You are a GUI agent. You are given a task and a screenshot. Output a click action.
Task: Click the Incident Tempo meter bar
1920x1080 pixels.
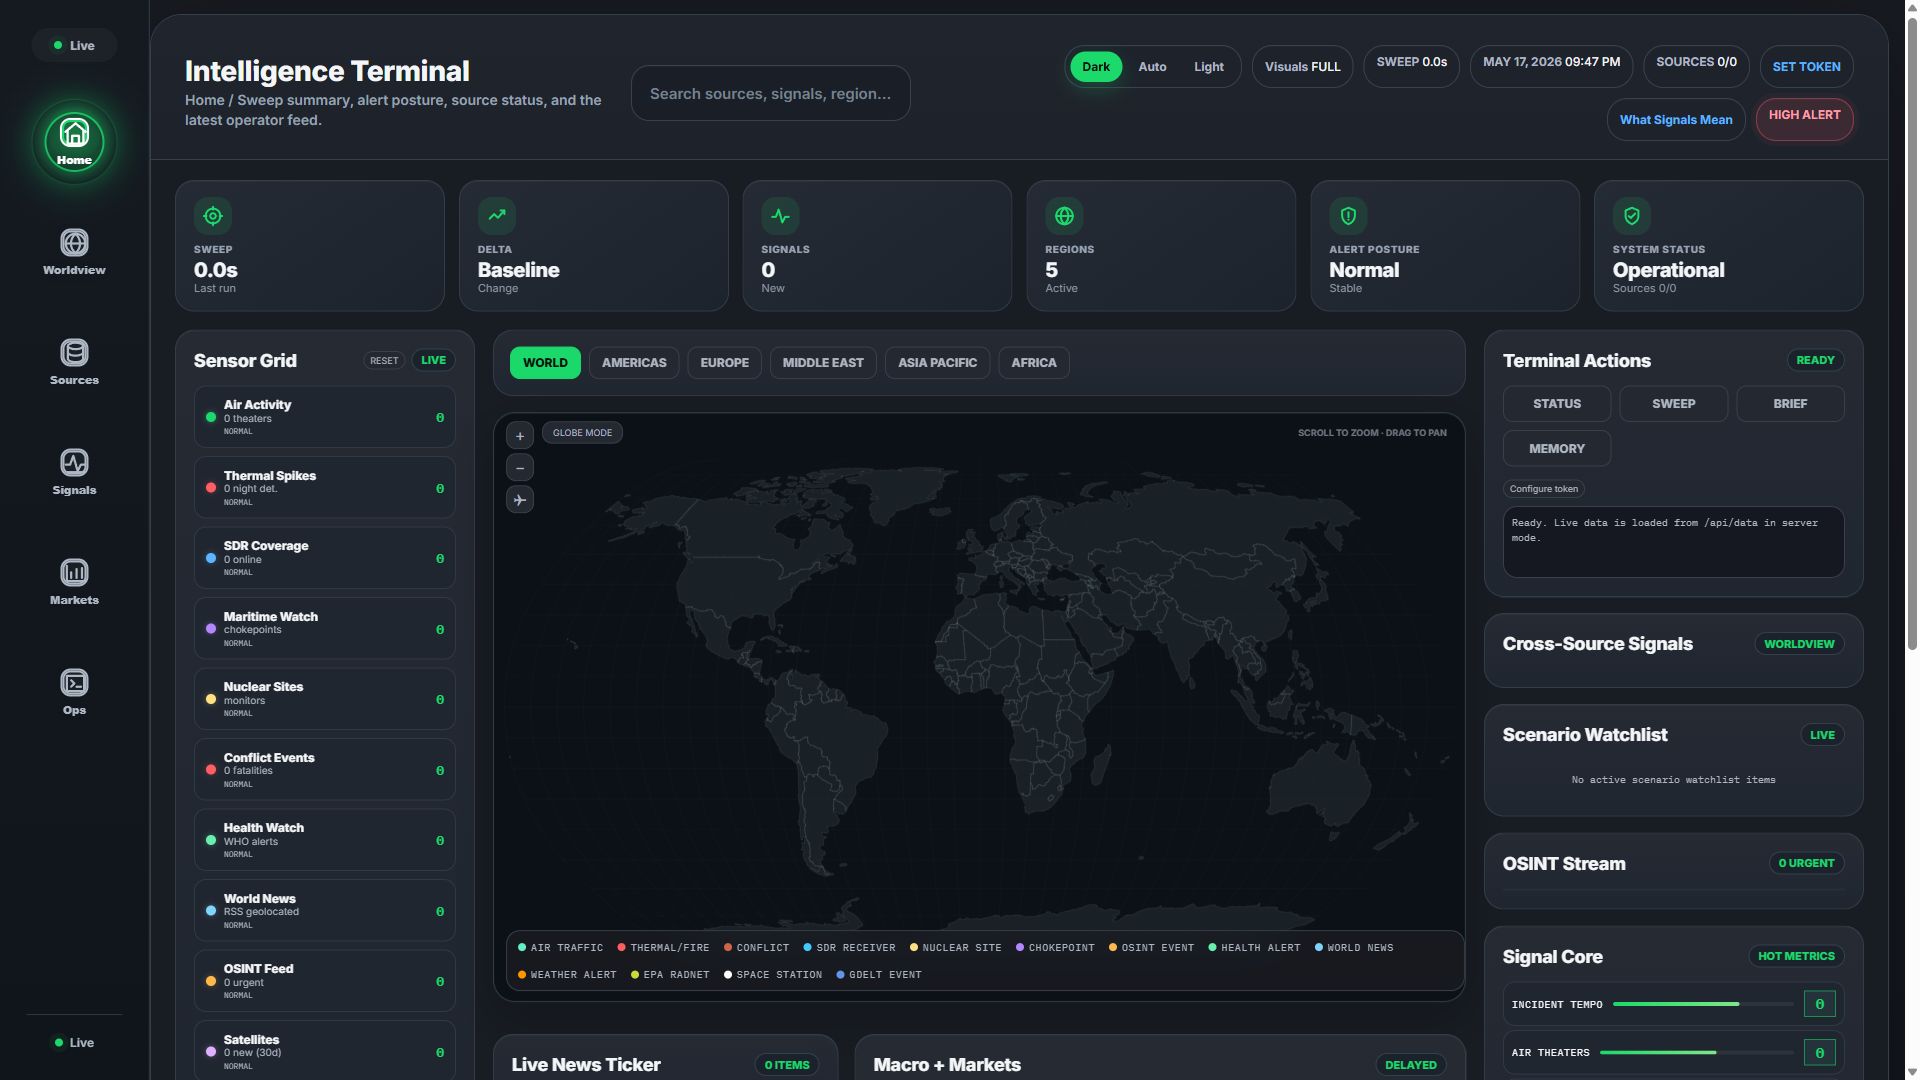click(1703, 1004)
